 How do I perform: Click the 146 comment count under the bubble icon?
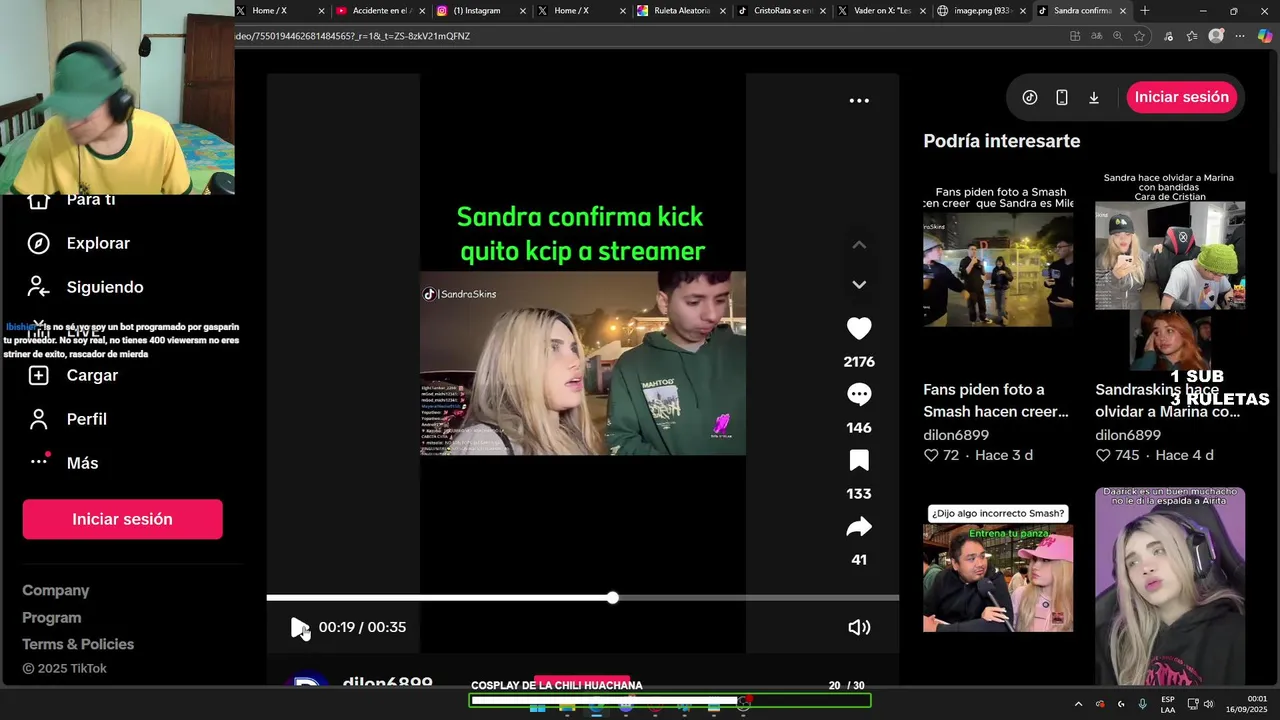click(x=859, y=428)
